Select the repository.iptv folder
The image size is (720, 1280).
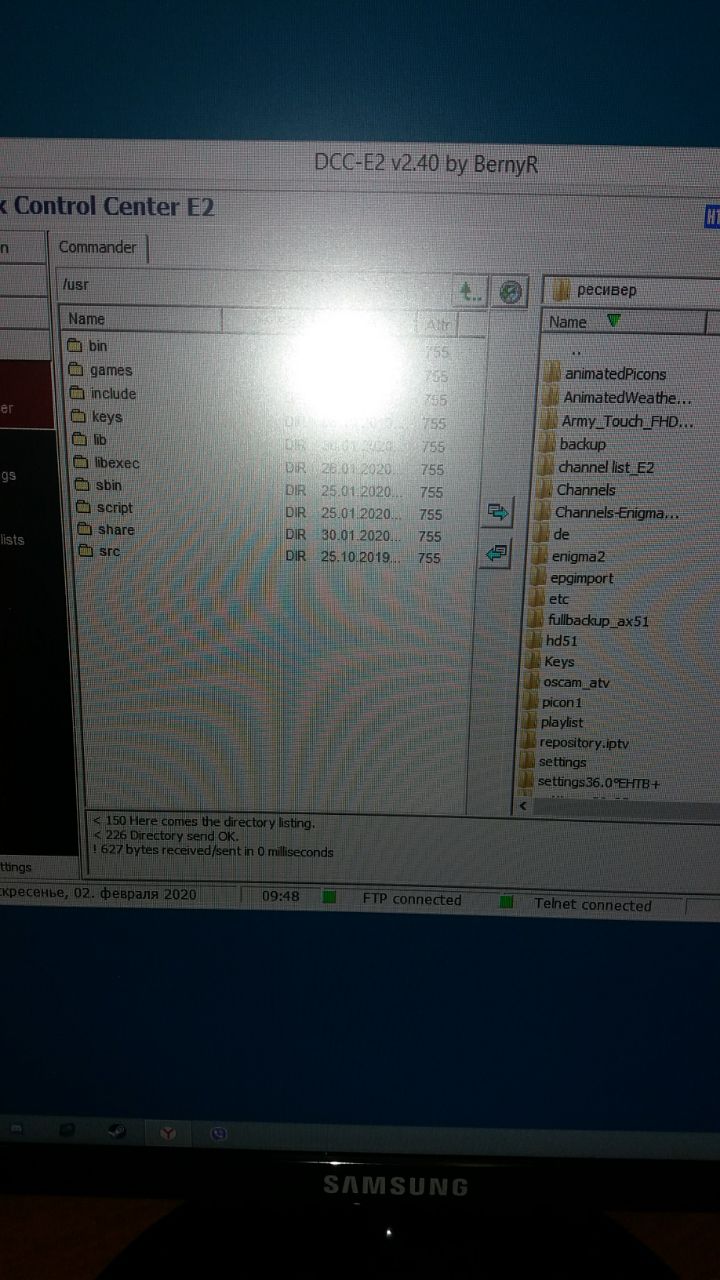pos(574,743)
